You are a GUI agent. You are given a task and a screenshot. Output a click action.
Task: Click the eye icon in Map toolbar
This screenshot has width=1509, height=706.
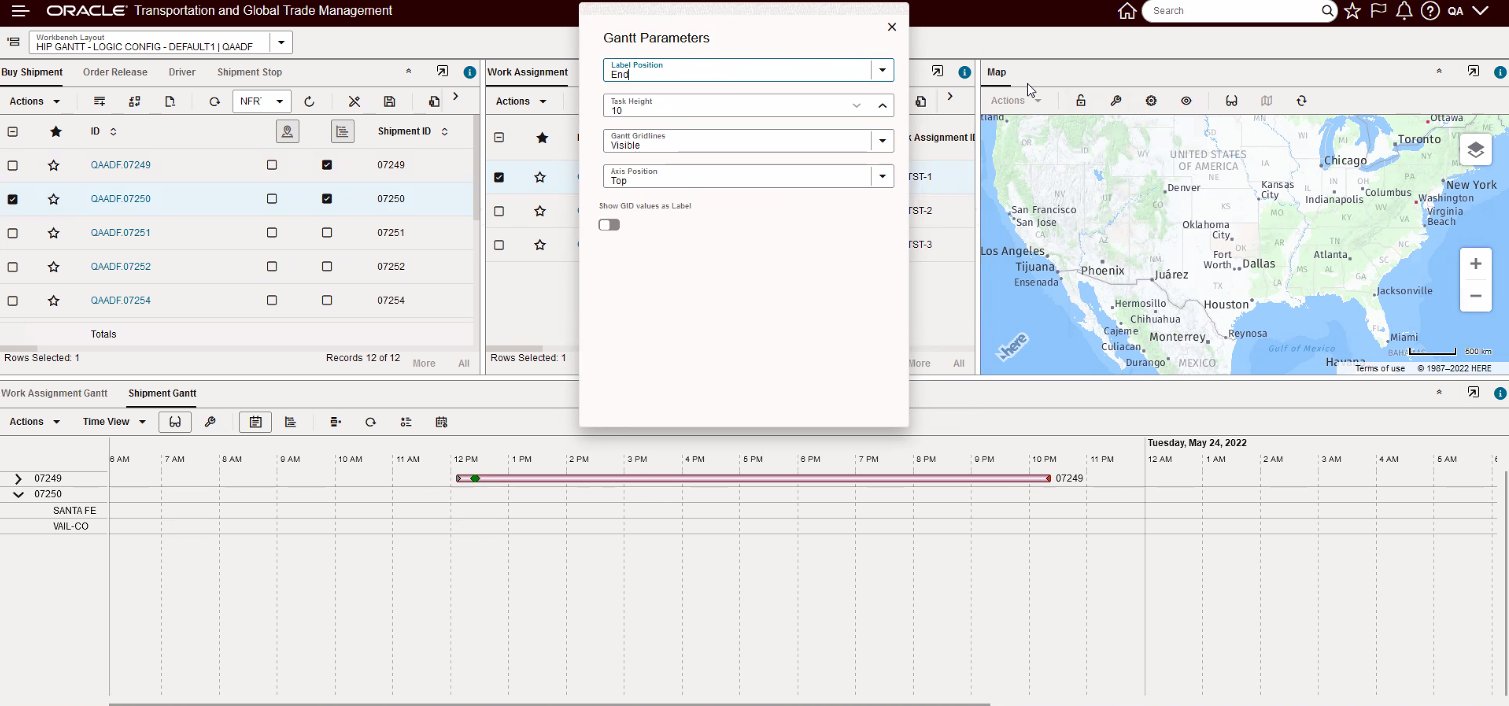(x=1186, y=101)
